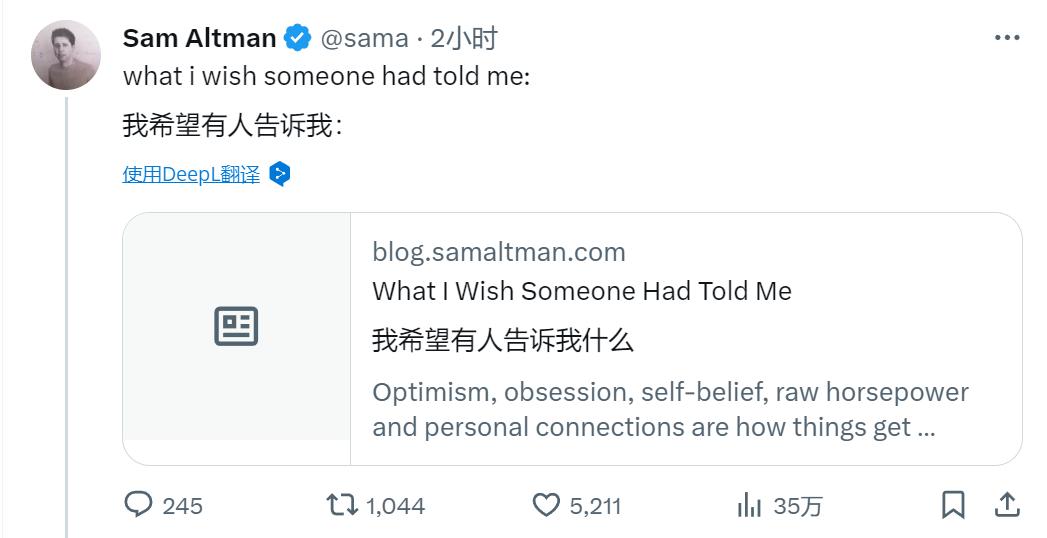The height and width of the screenshot is (538, 1047).
Task: Click the DeepL logo icon
Action: coord(281,174)
